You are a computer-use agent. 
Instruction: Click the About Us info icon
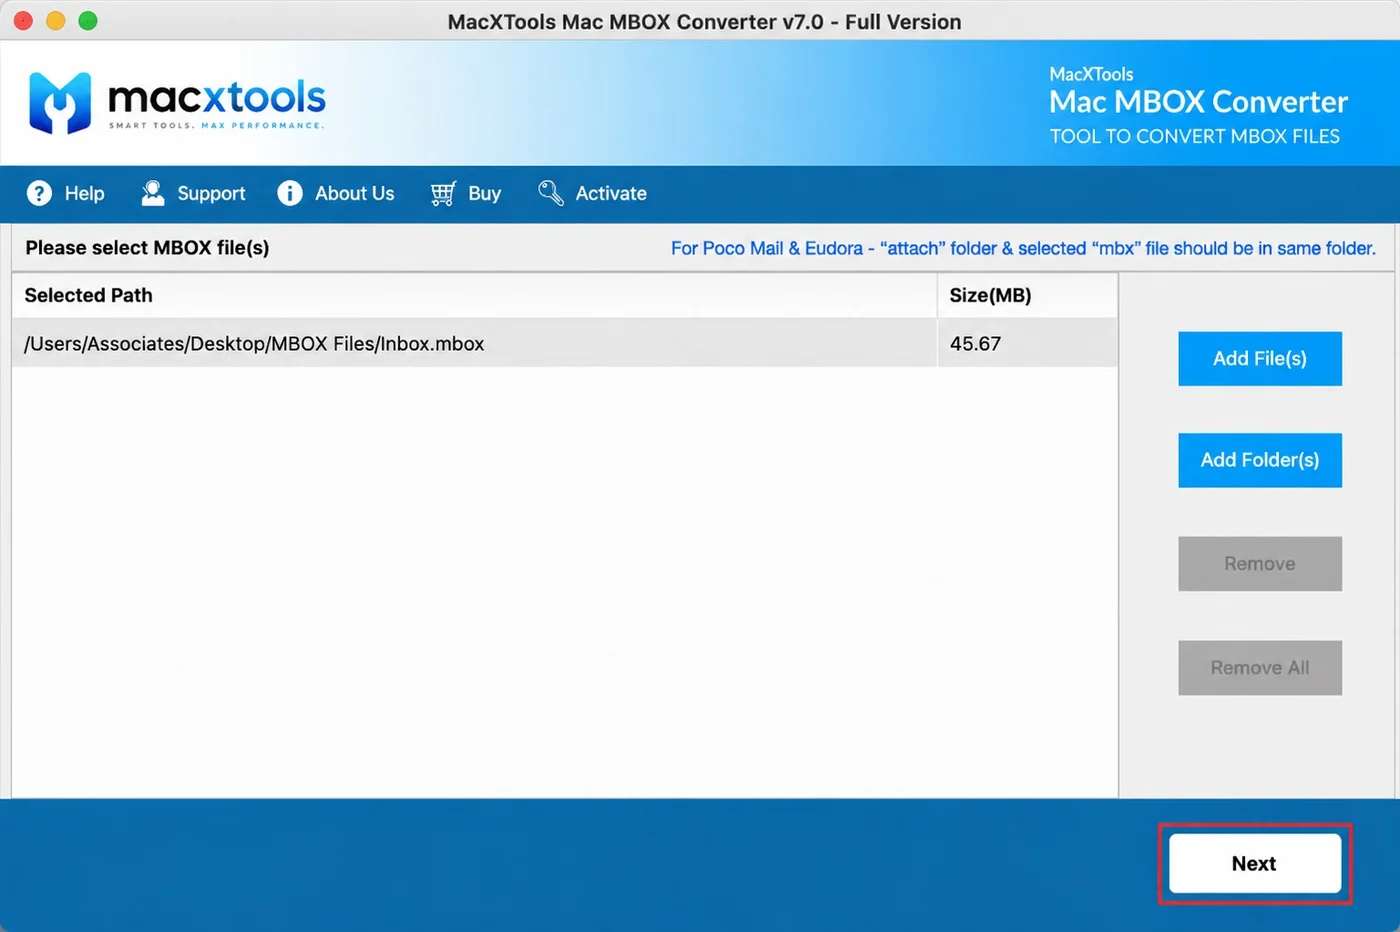pyautogui.click(x=290, y=193)
